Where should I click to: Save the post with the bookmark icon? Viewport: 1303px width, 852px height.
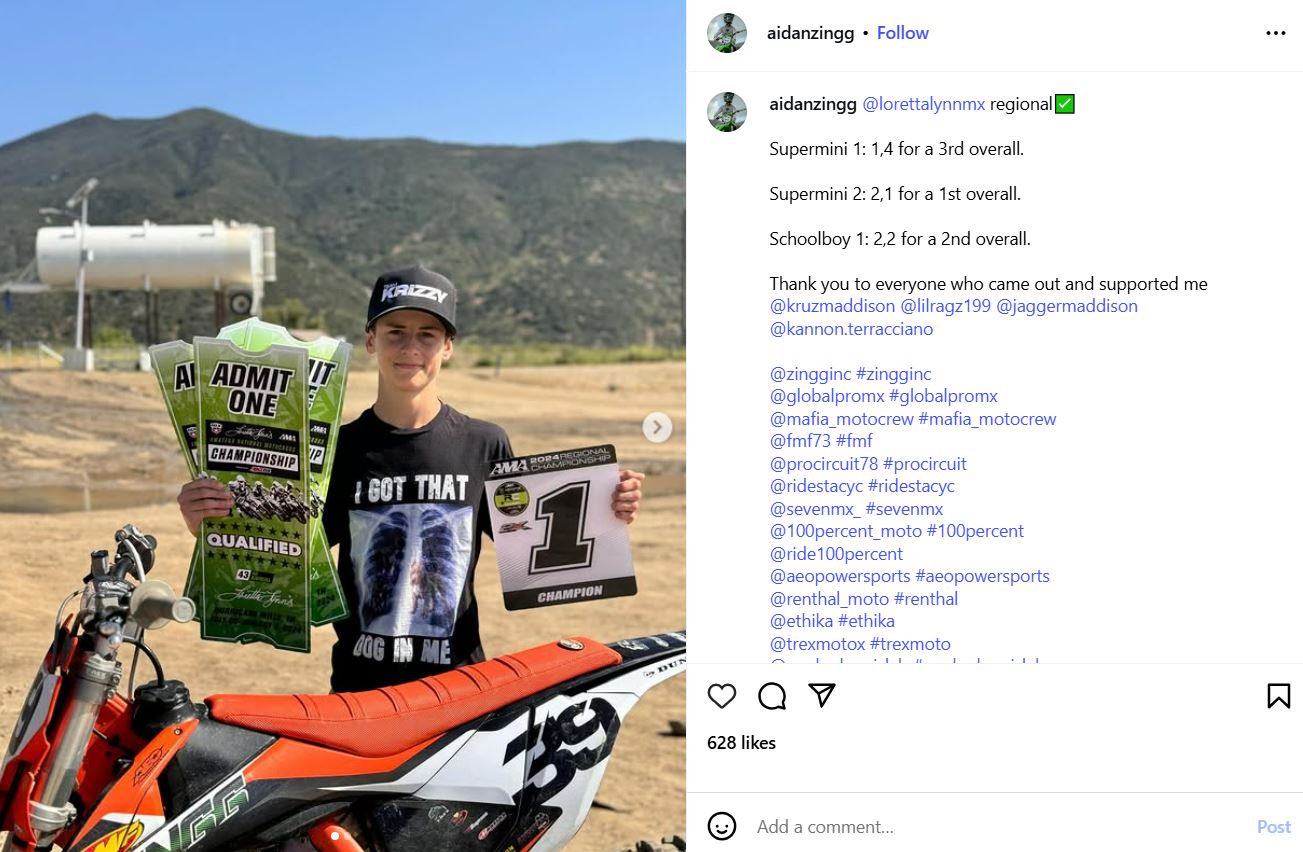[x=1278, y=696]
